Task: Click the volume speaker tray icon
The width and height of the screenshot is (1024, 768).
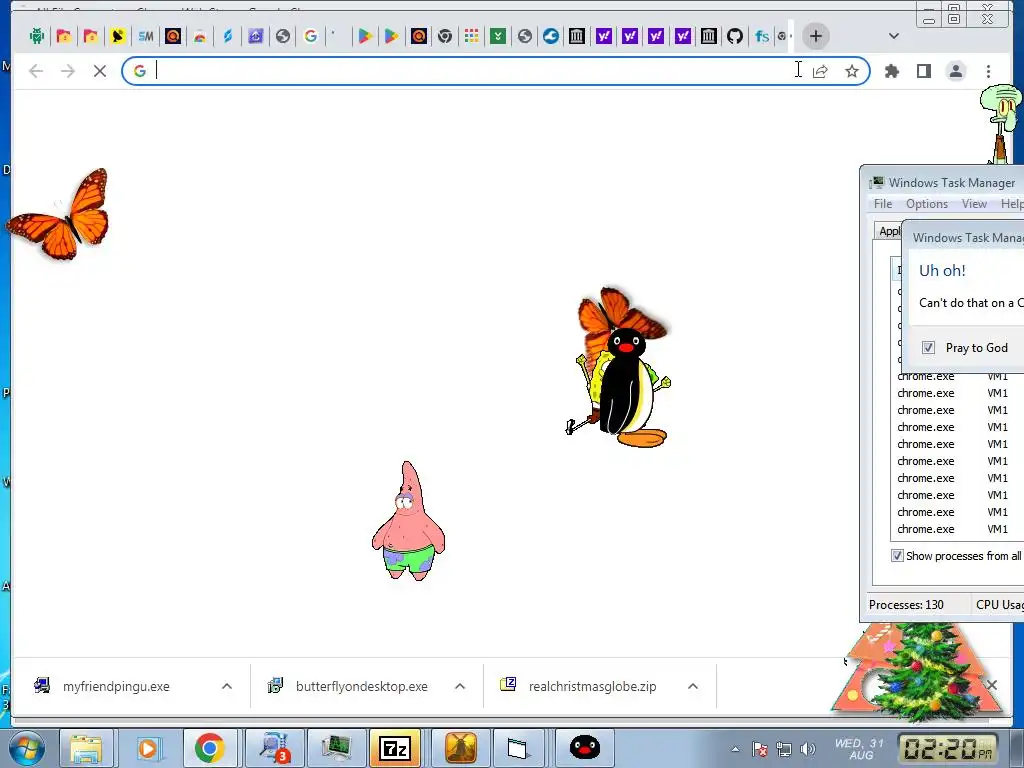Action: 808,749
